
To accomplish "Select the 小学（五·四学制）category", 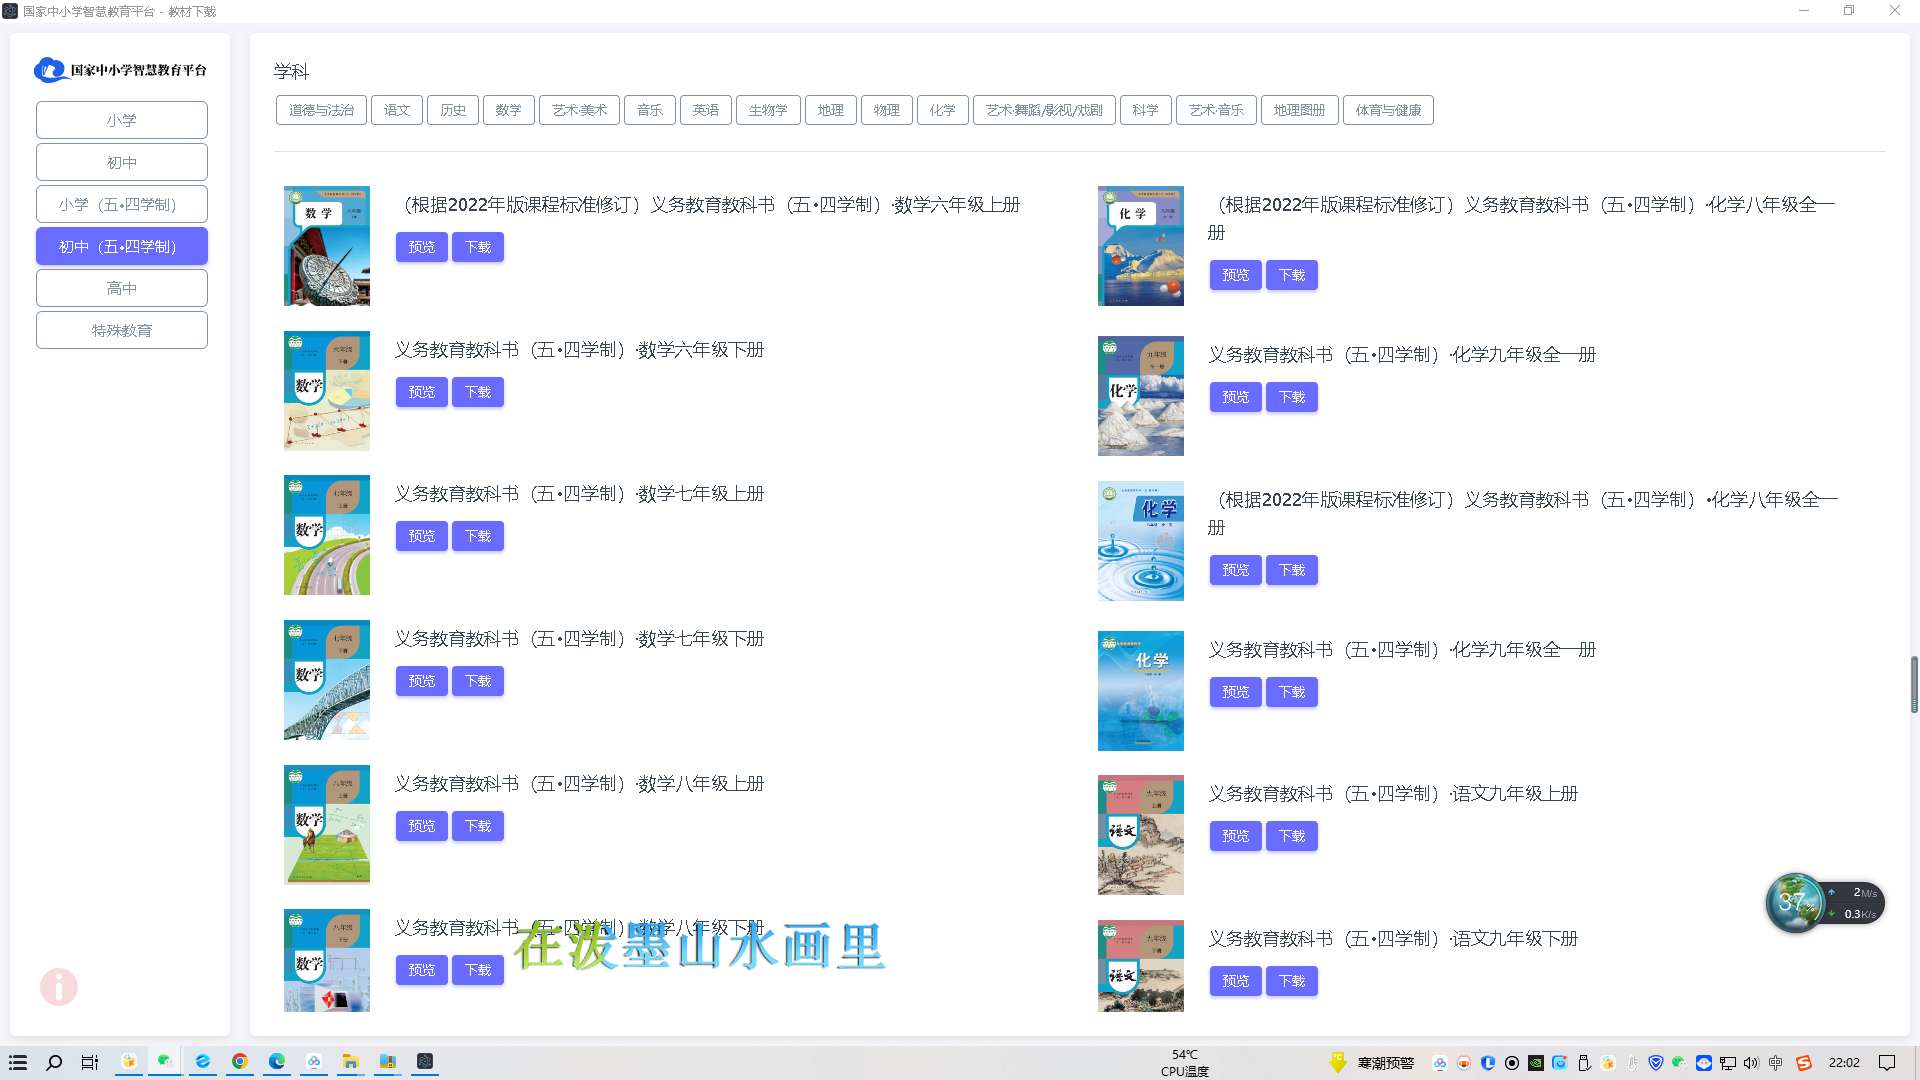I will [x=121, y=203].
